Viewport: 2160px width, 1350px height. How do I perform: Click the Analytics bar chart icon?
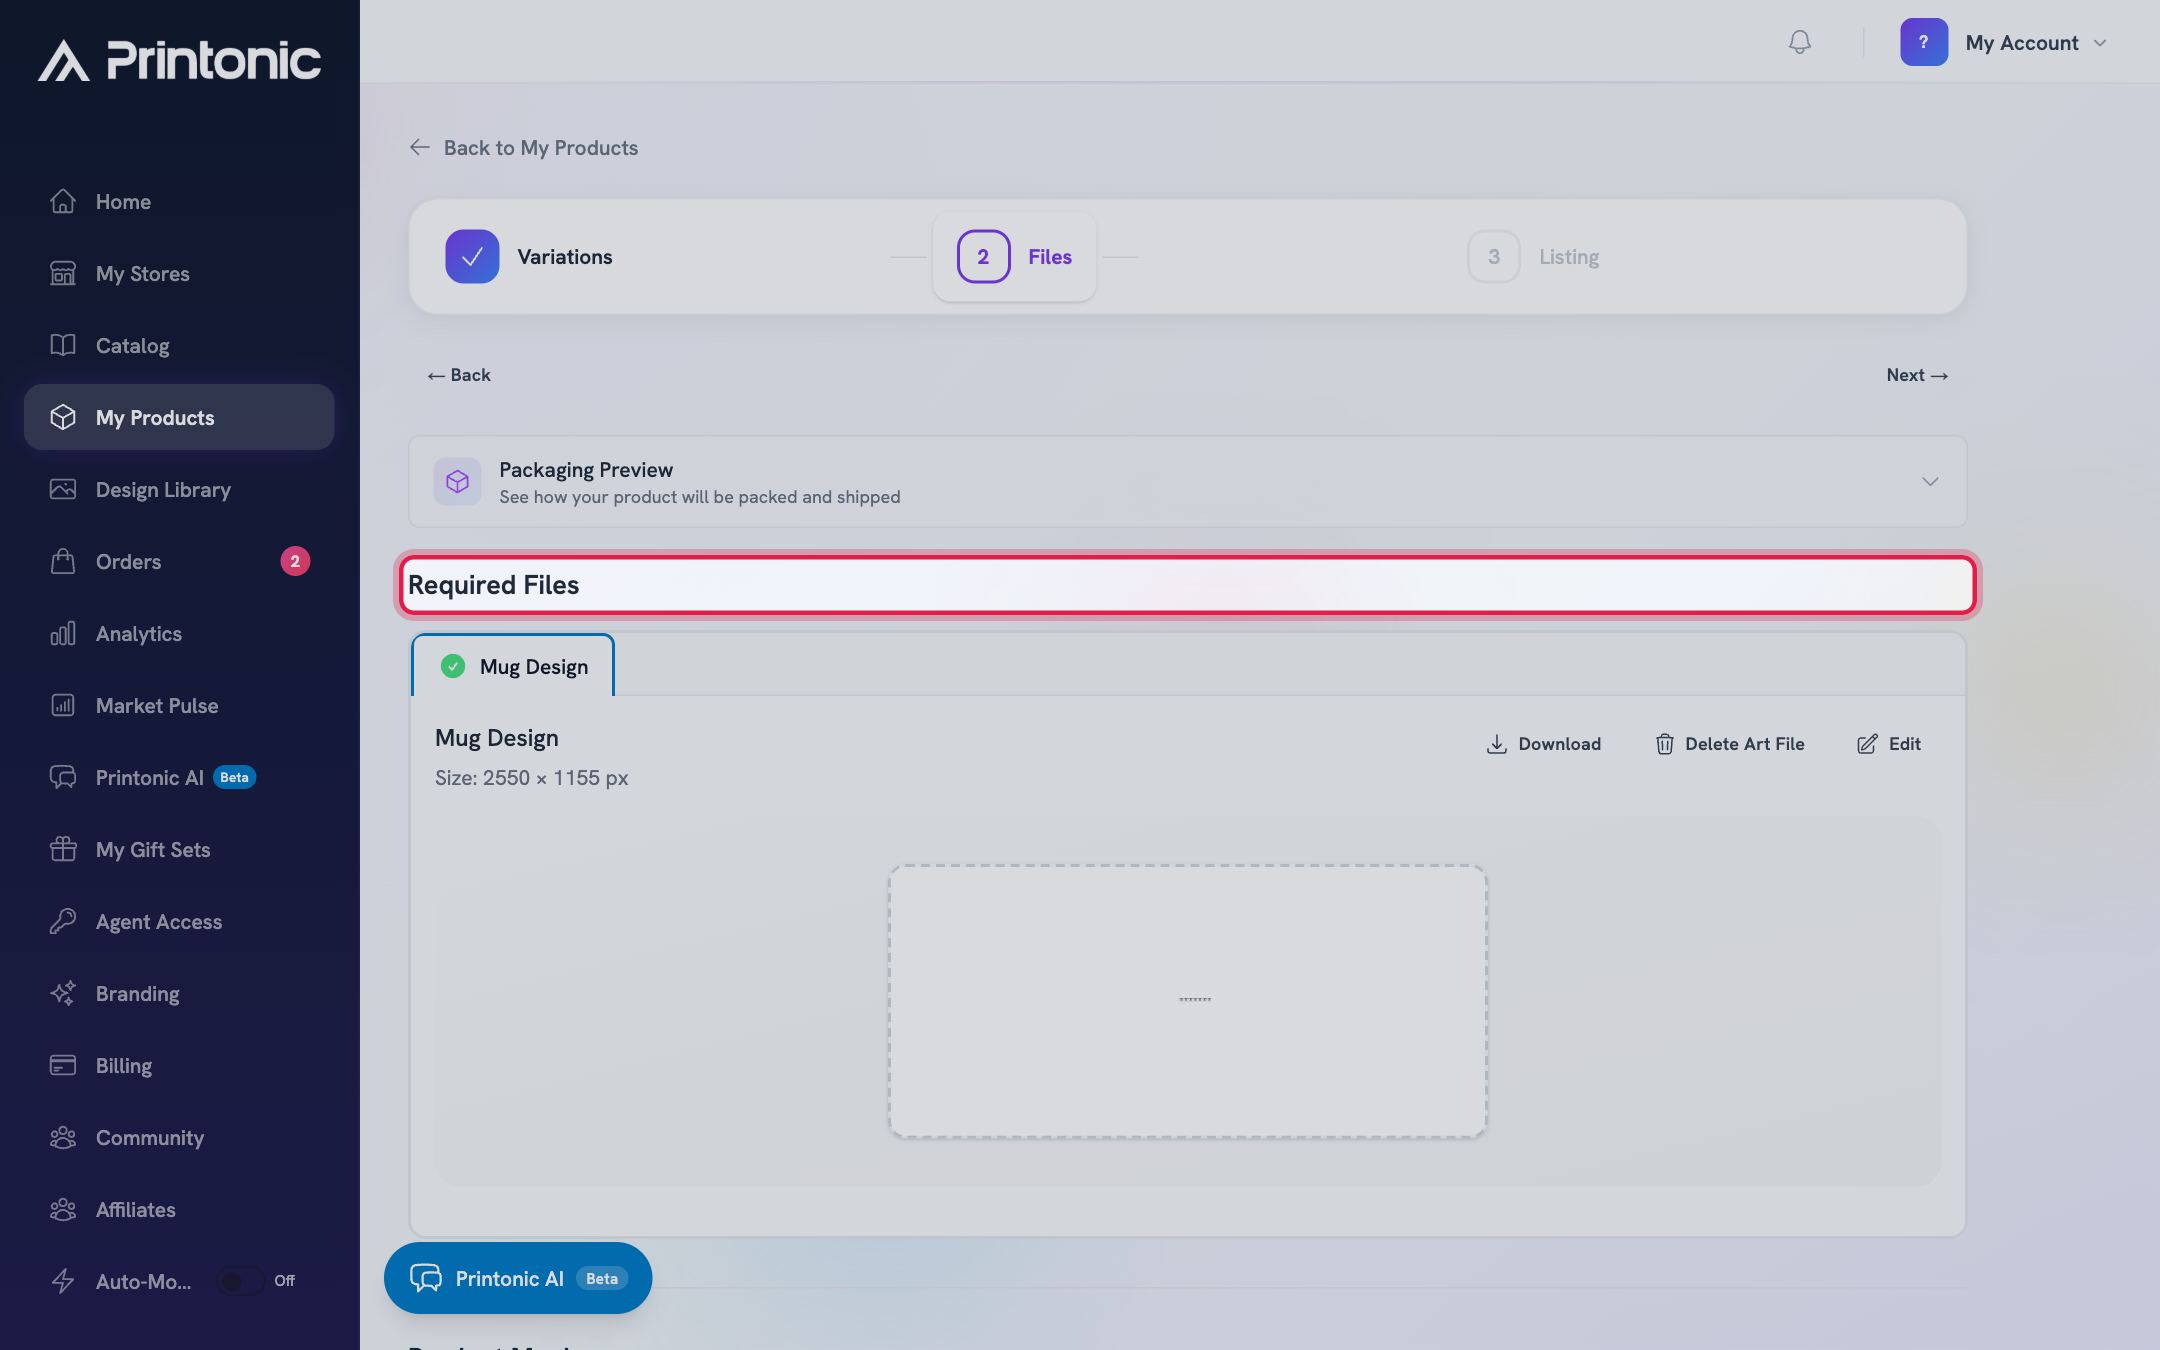click(x=63, y=633)
